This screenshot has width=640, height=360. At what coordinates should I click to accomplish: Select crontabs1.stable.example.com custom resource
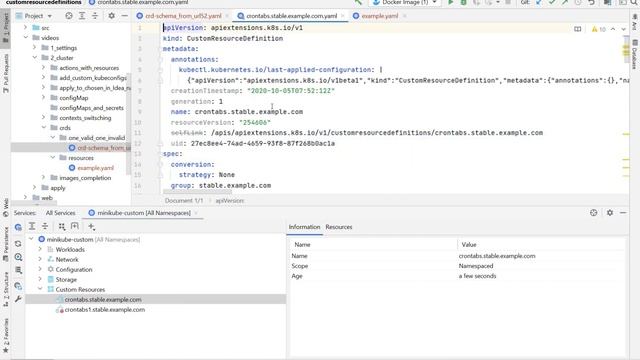[x=104, y=309]
